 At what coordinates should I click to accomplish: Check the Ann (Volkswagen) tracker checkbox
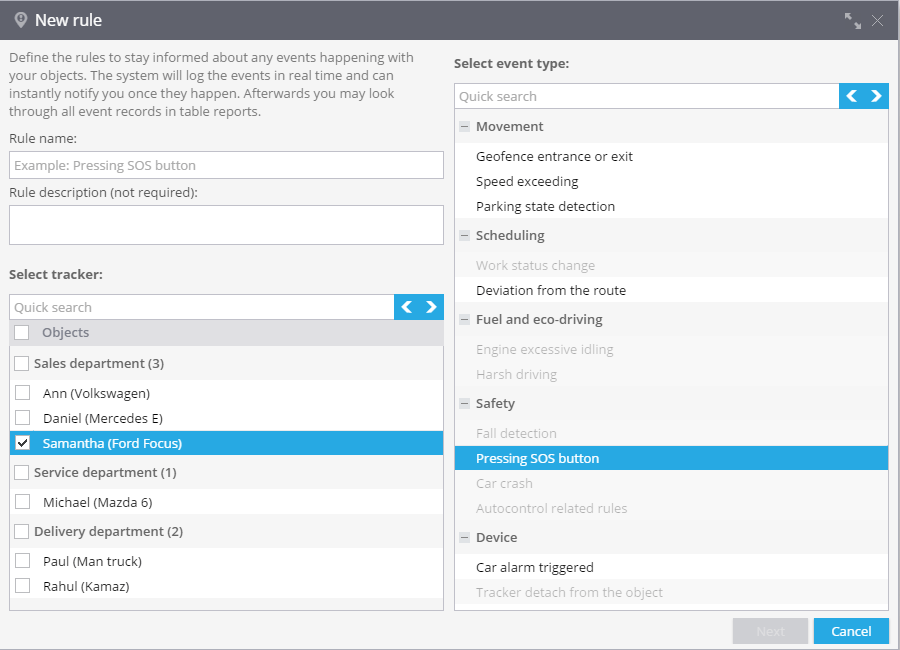click(x=22, y=393)
